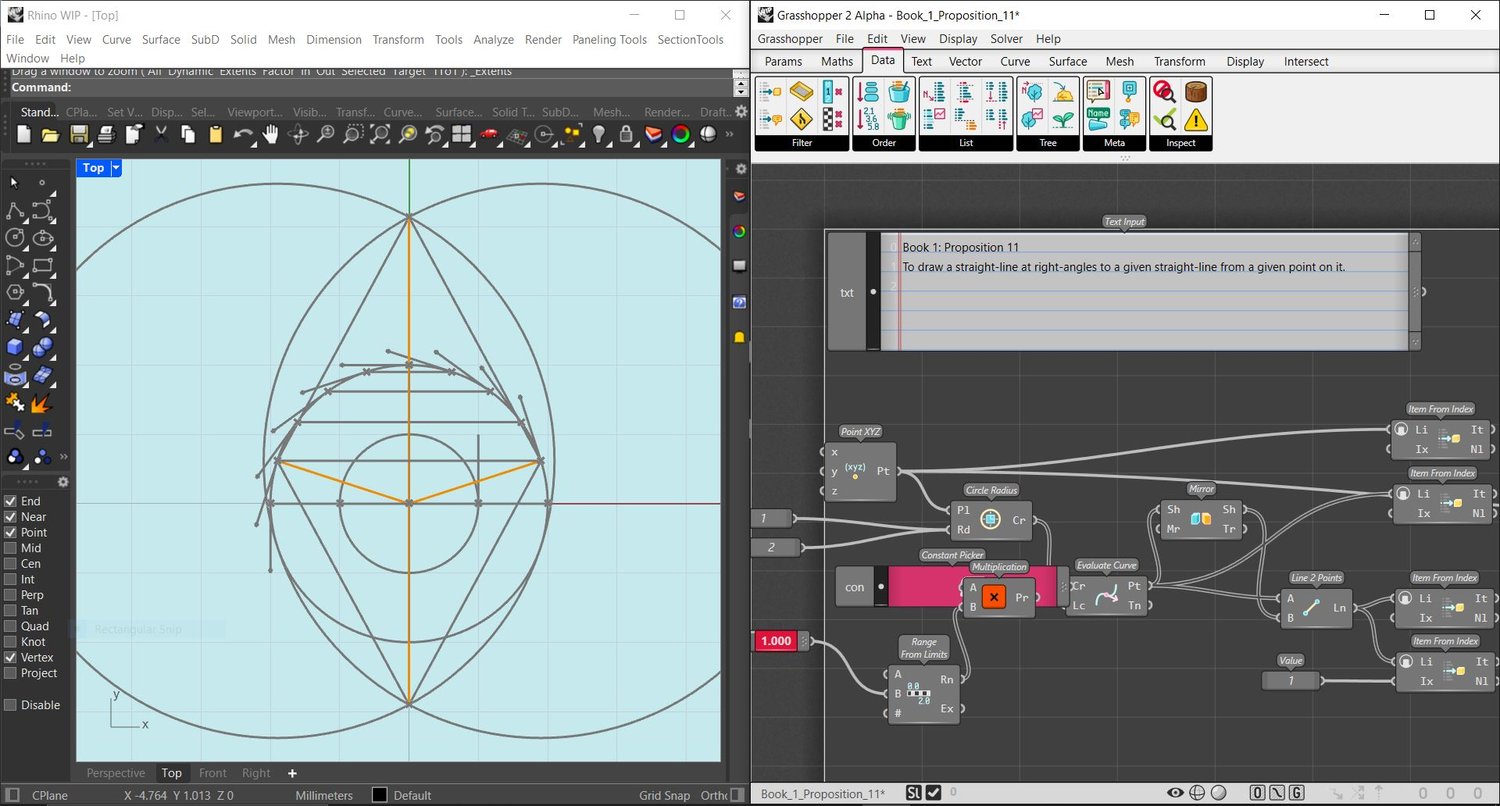Enable the Quad osnap checkbox
Viewport: 1500px width, 806px height.
tap(10, 626)
